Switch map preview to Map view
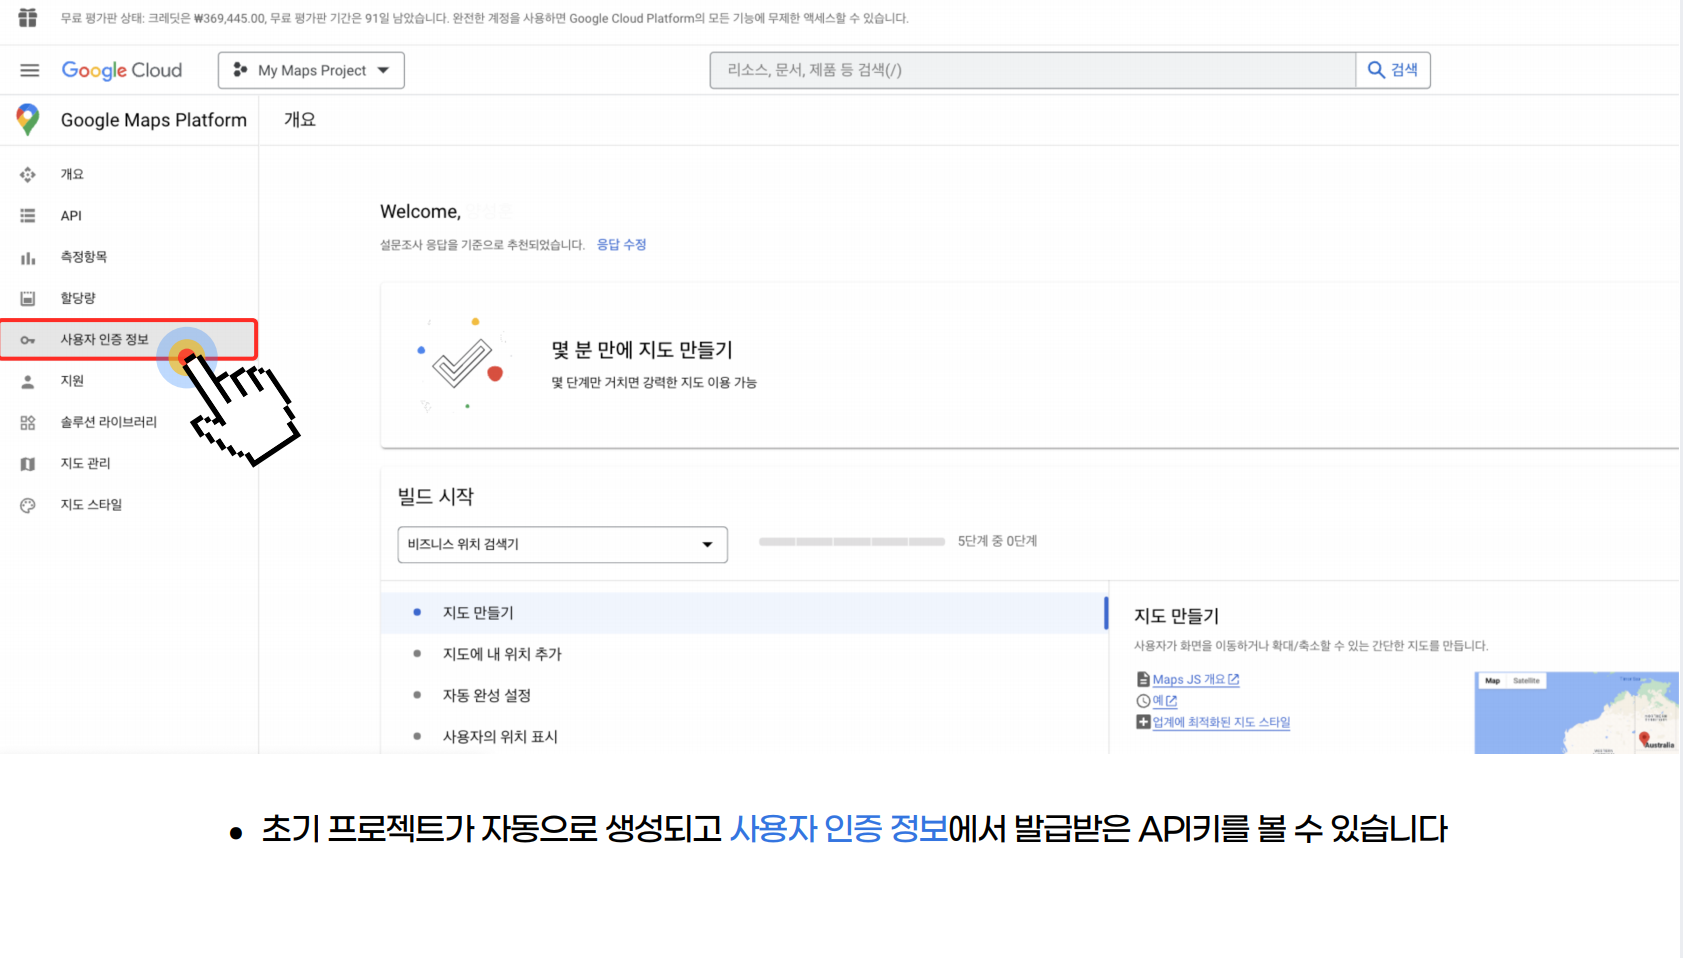 (x=1492, y=681)
